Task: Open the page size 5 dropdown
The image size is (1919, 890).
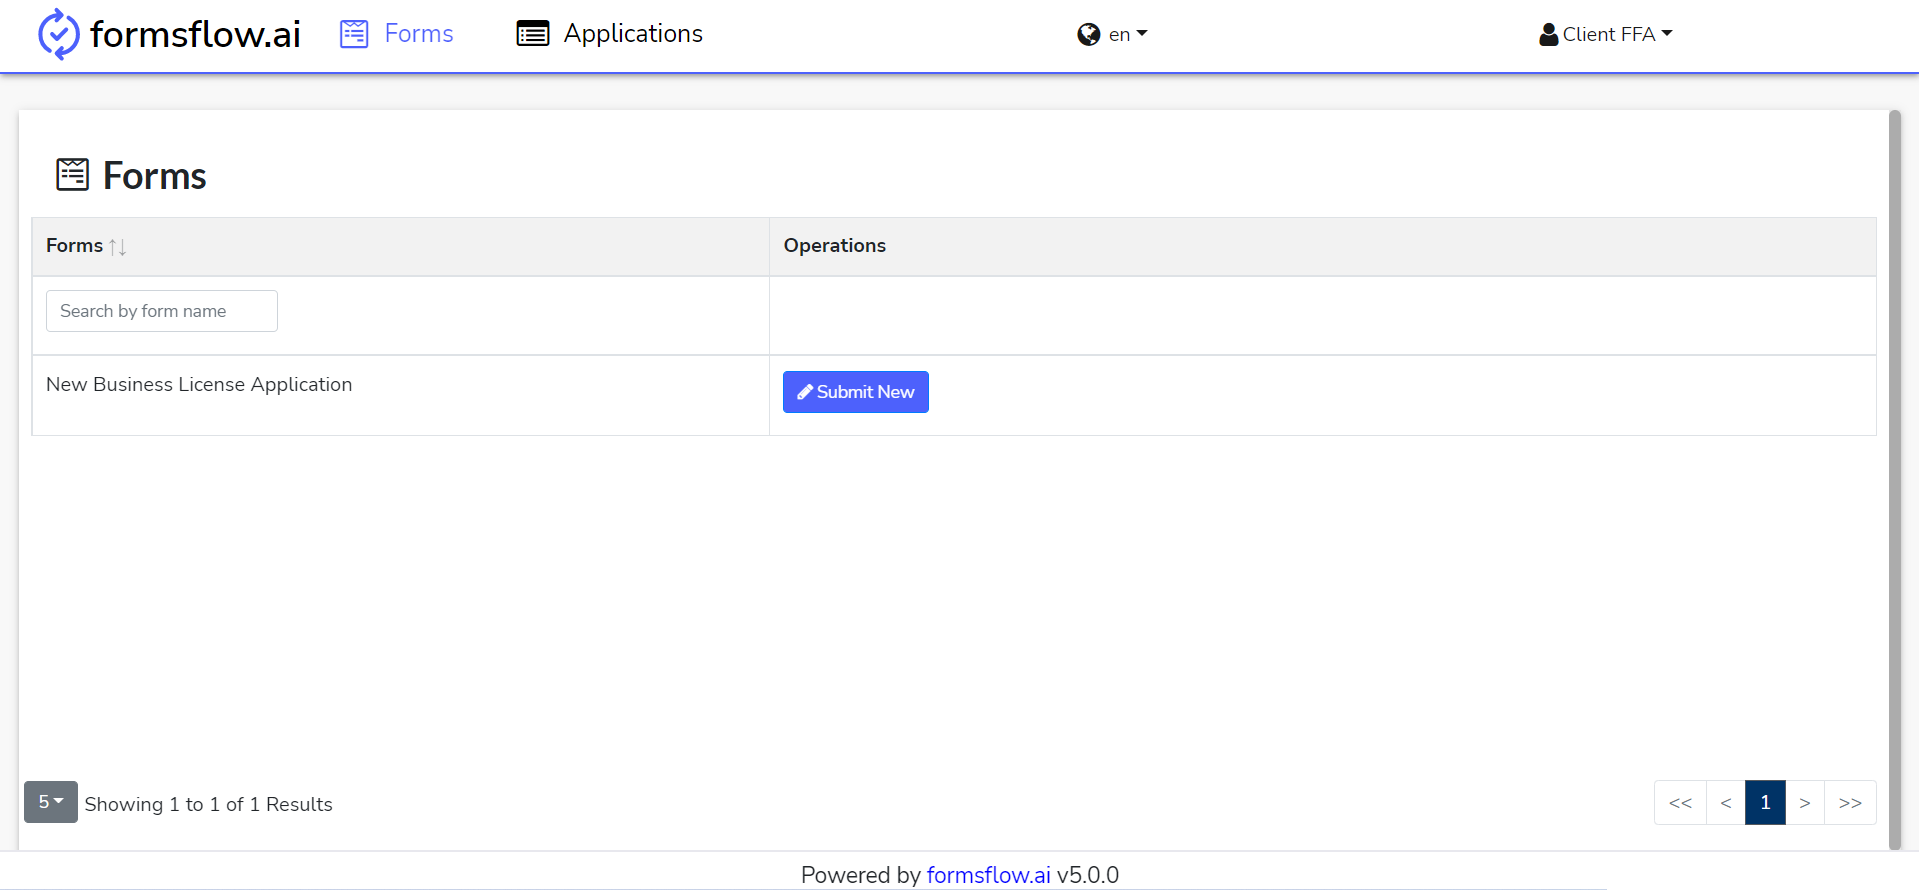Action: pyautogui.click(x=51, y=802)
